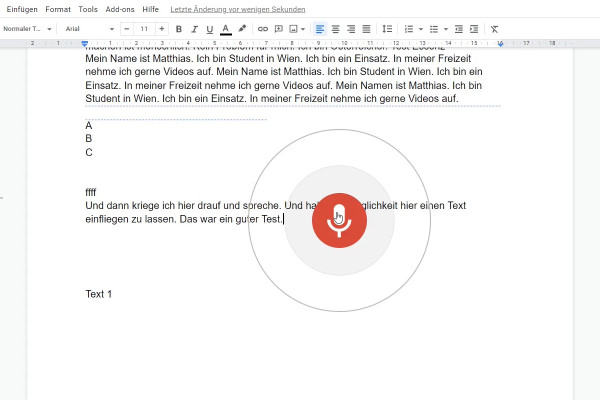Open the Add-ons menu

click(x=120, y=9)
